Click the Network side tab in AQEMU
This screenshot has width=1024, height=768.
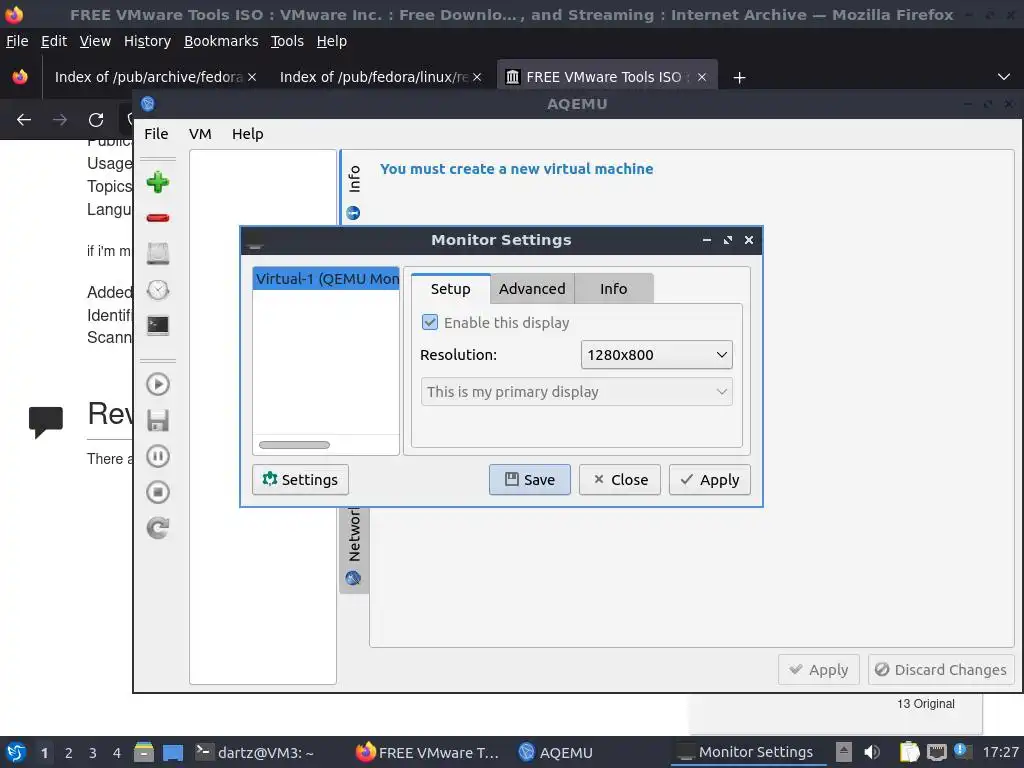pyautogui.click(x=353, y=549)
